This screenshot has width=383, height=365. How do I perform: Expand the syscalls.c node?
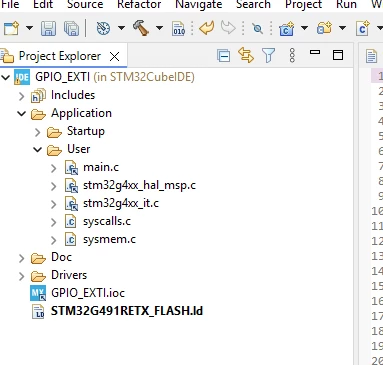pos(54,222)
